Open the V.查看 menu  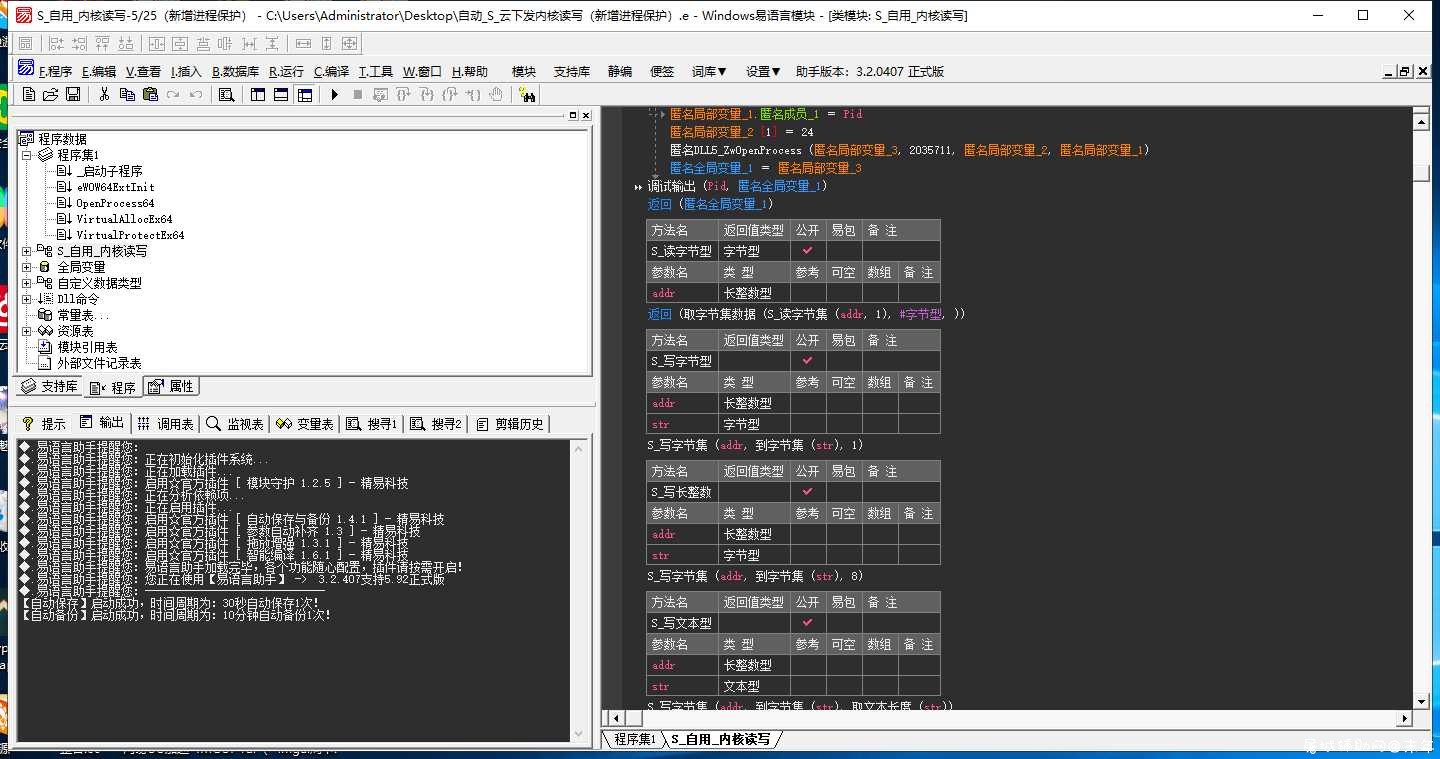tap(143, 71)
